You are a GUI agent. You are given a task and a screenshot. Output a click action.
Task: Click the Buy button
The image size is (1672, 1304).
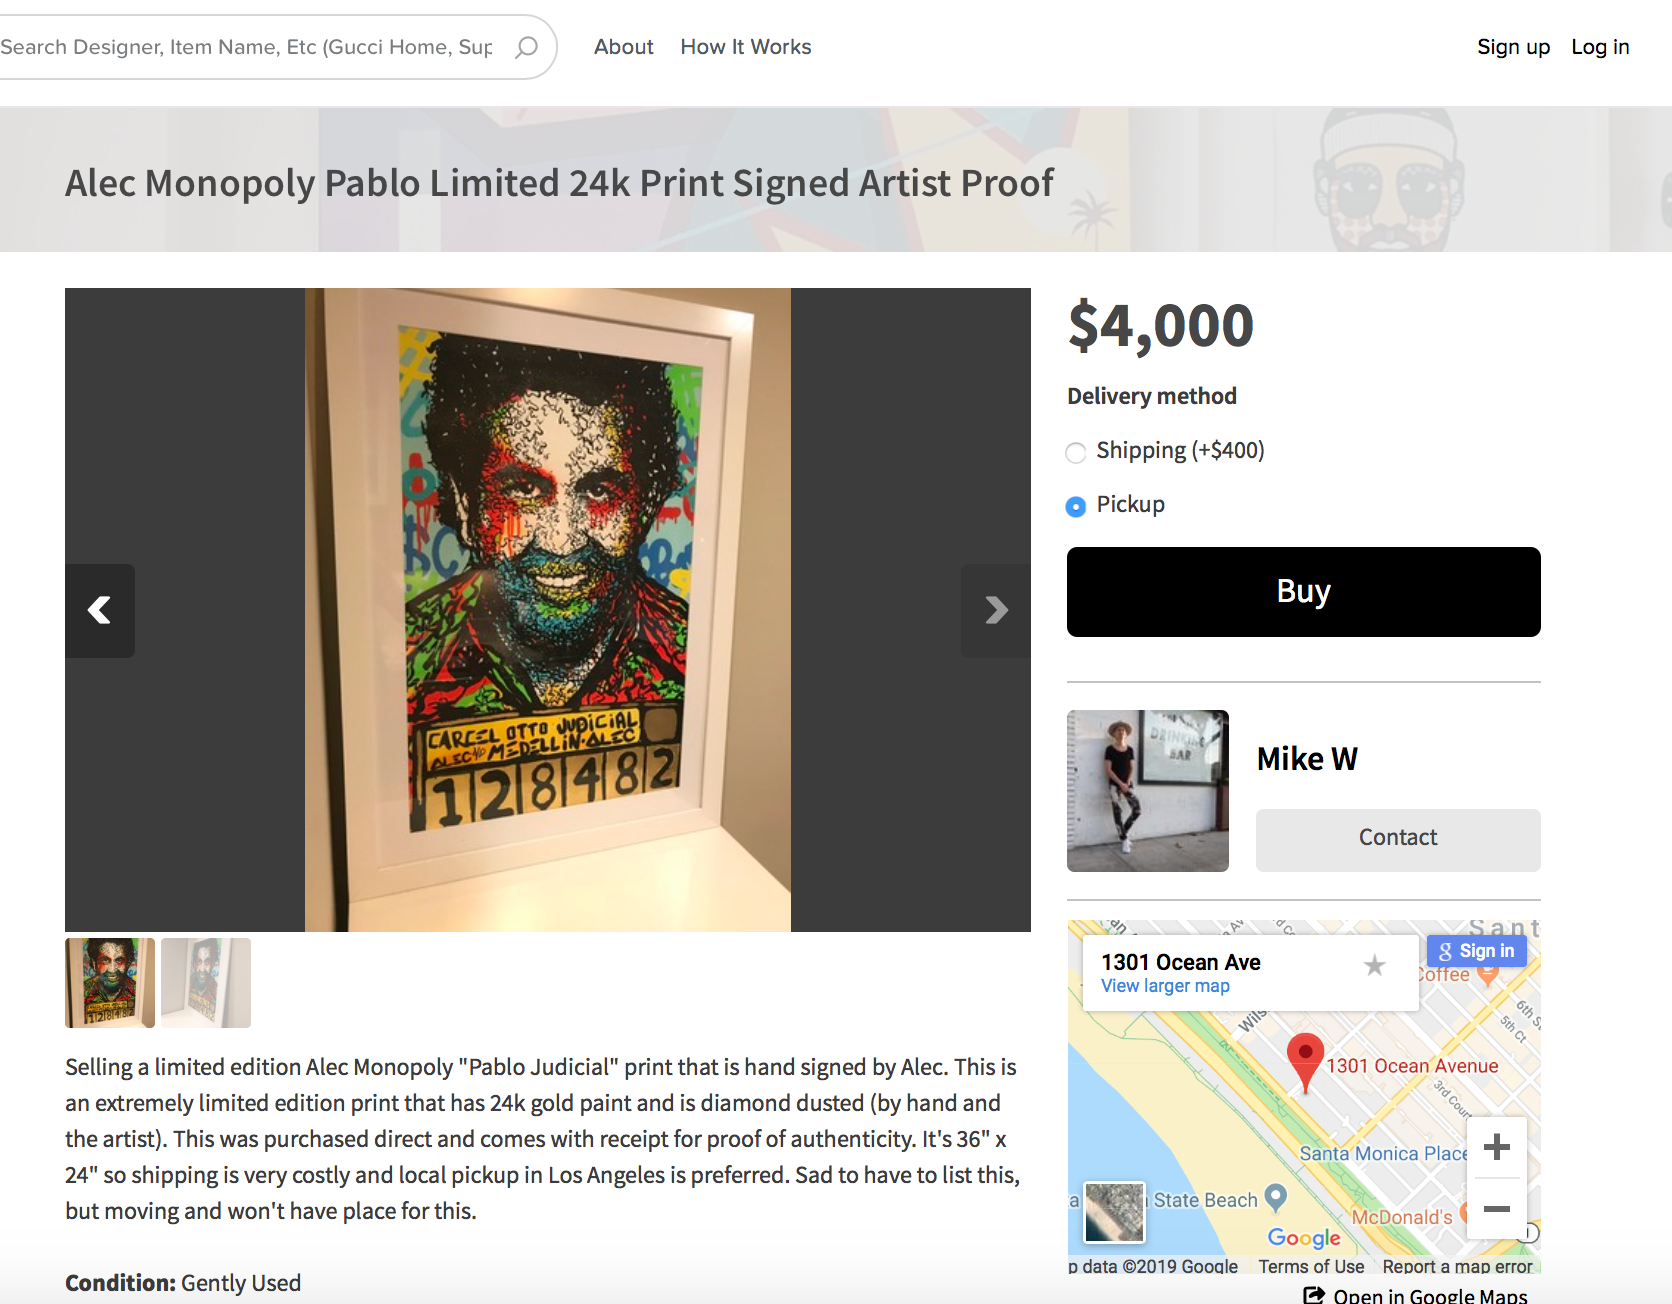coord(1304,592)
